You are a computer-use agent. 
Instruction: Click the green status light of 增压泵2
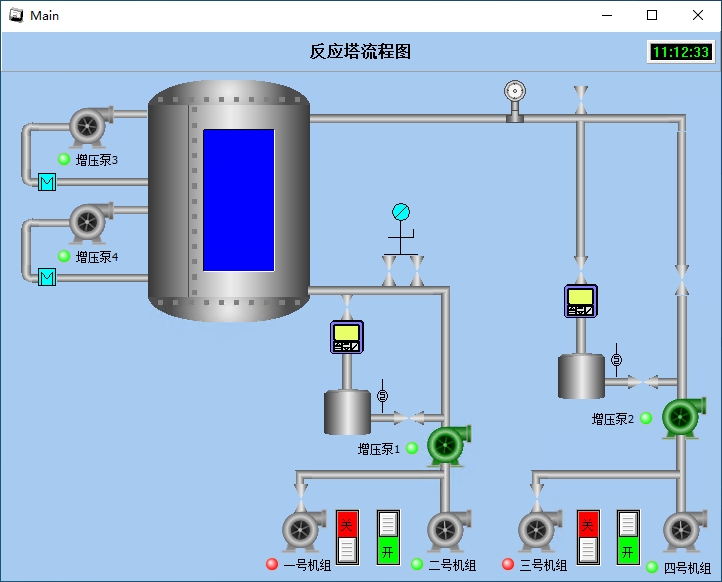pos(646,418)
